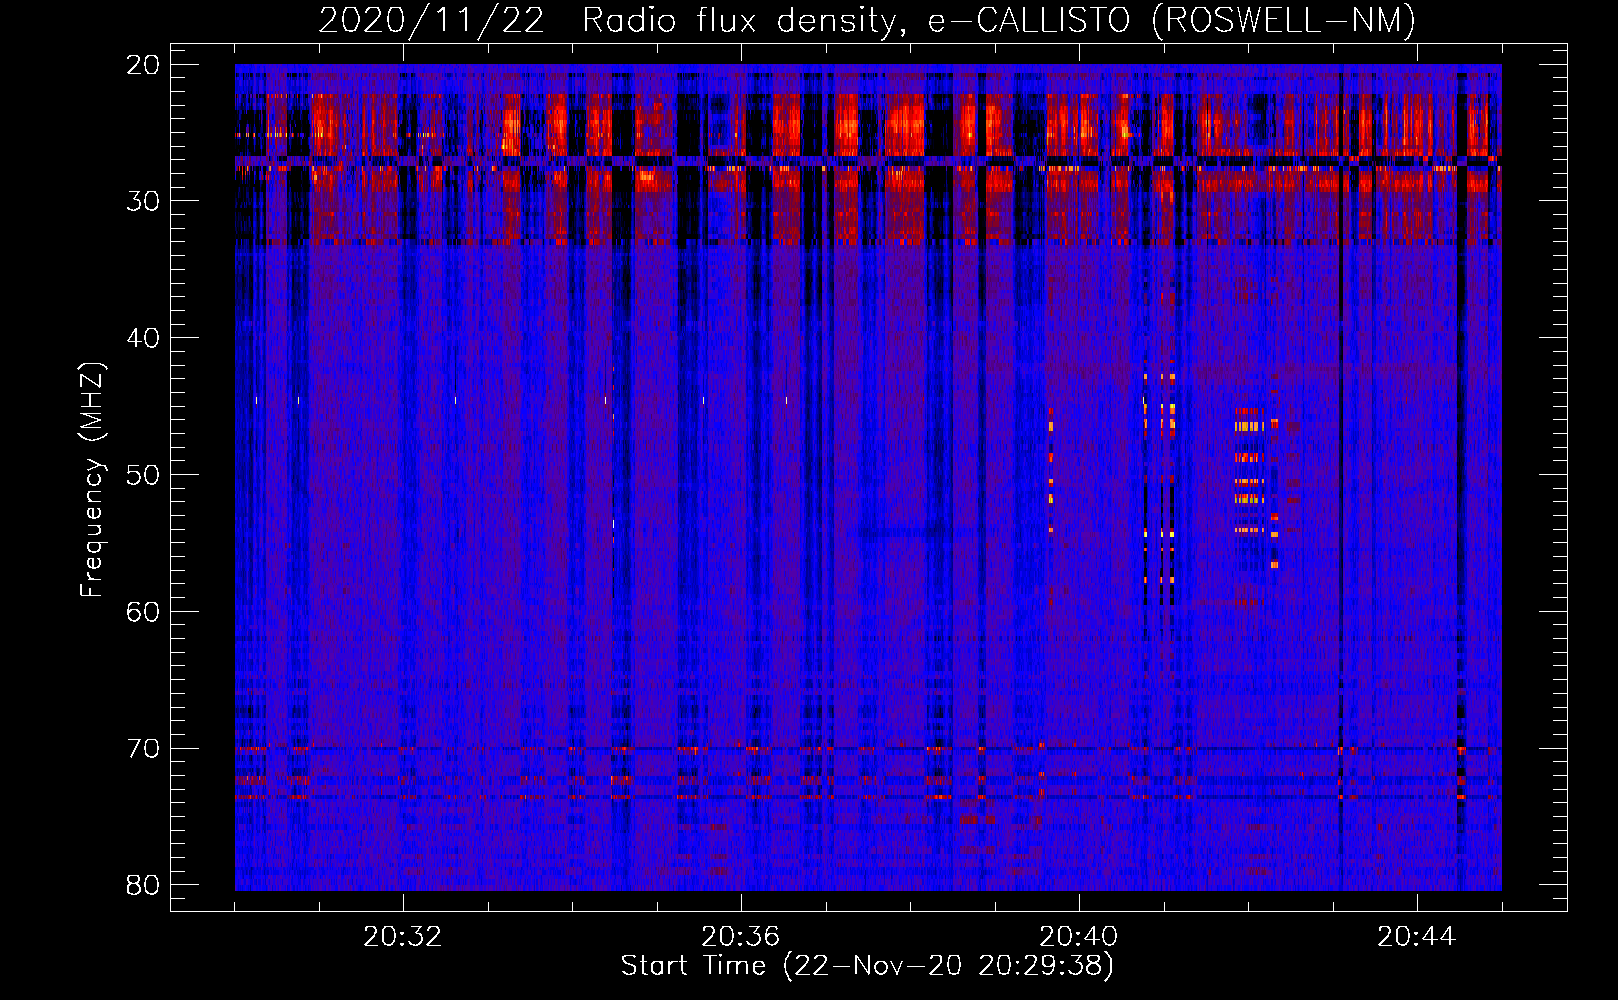
Task: Click the 50 MHz frequency tick label
Action: pyautogui.click(x=144, y=475)
